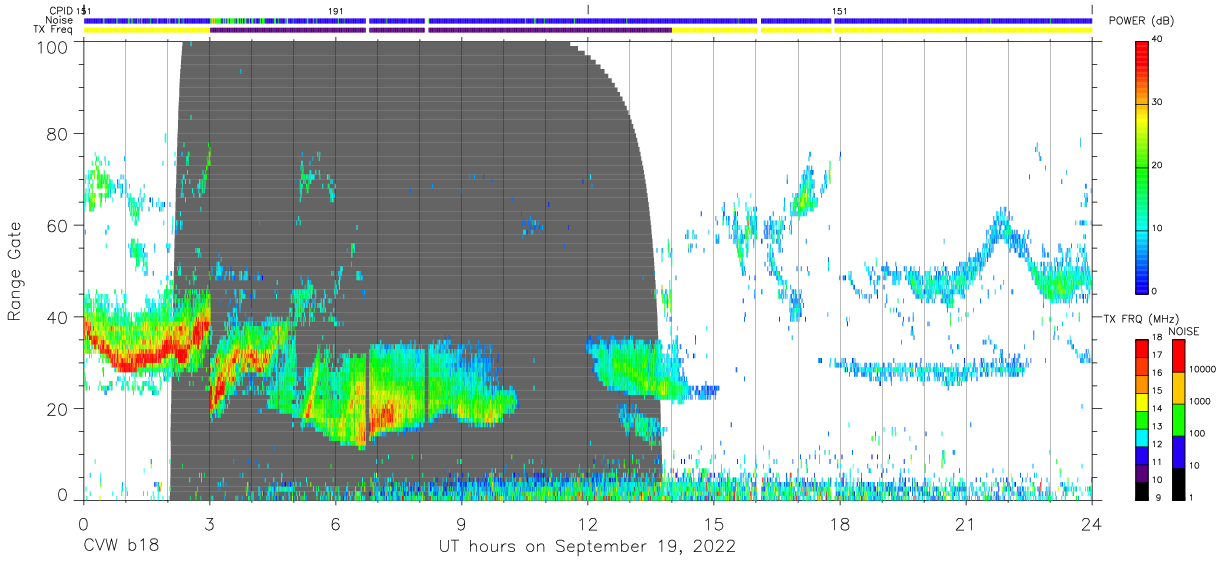
Task: Click the "Noise" row label at top
Action: pyautogui.click(x=59, y=20)
